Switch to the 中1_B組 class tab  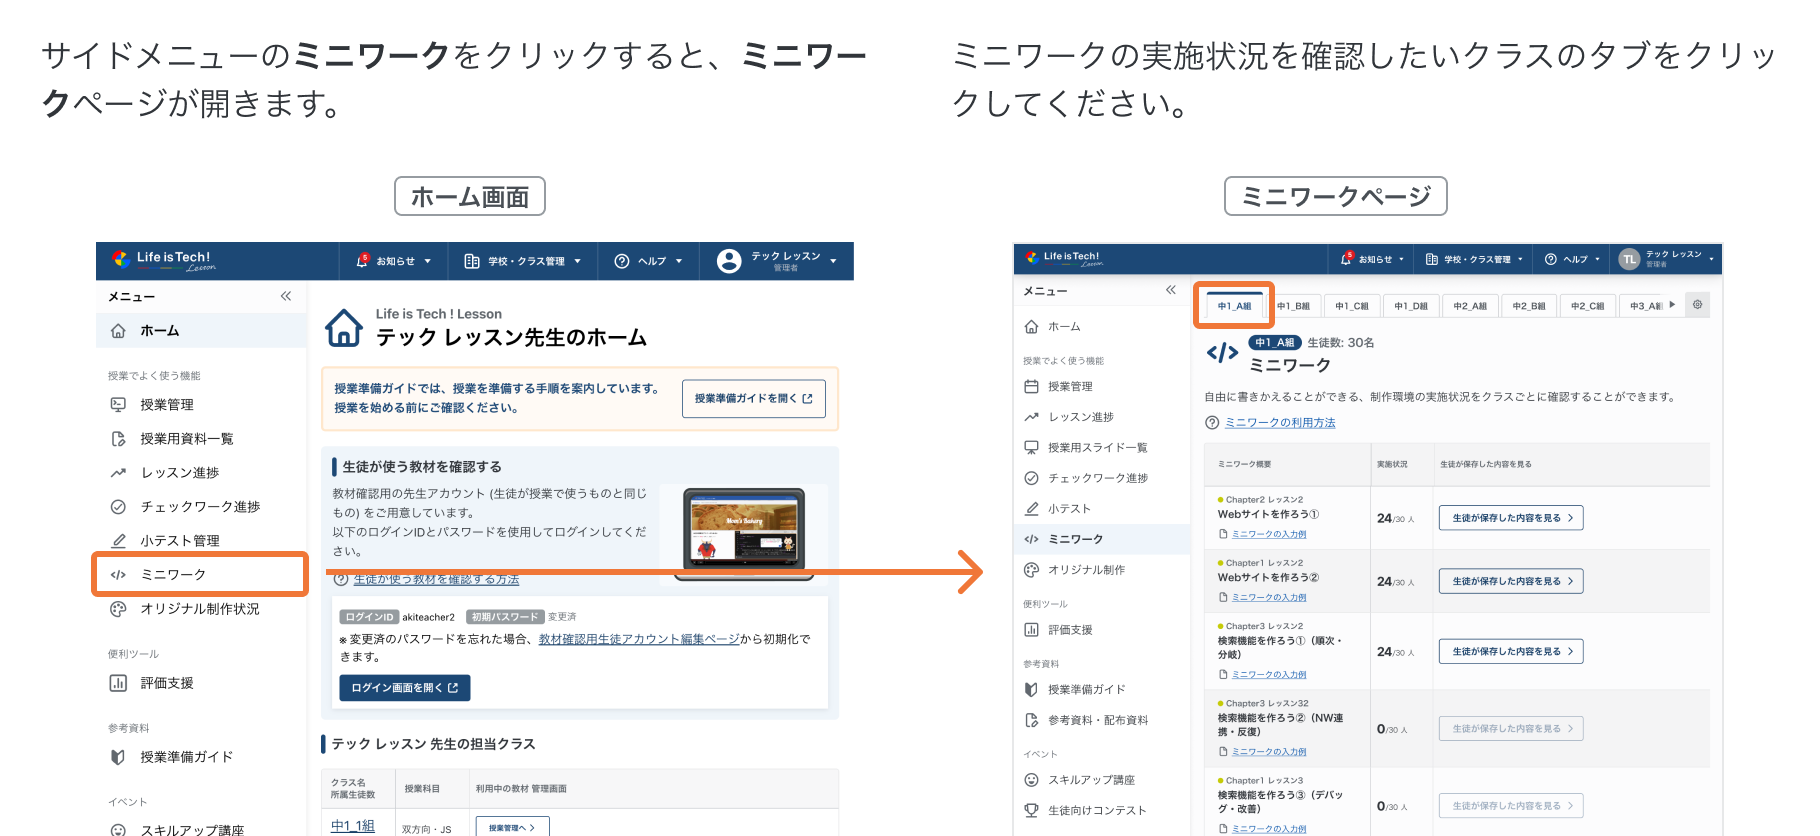click(x=1293, y=306)
